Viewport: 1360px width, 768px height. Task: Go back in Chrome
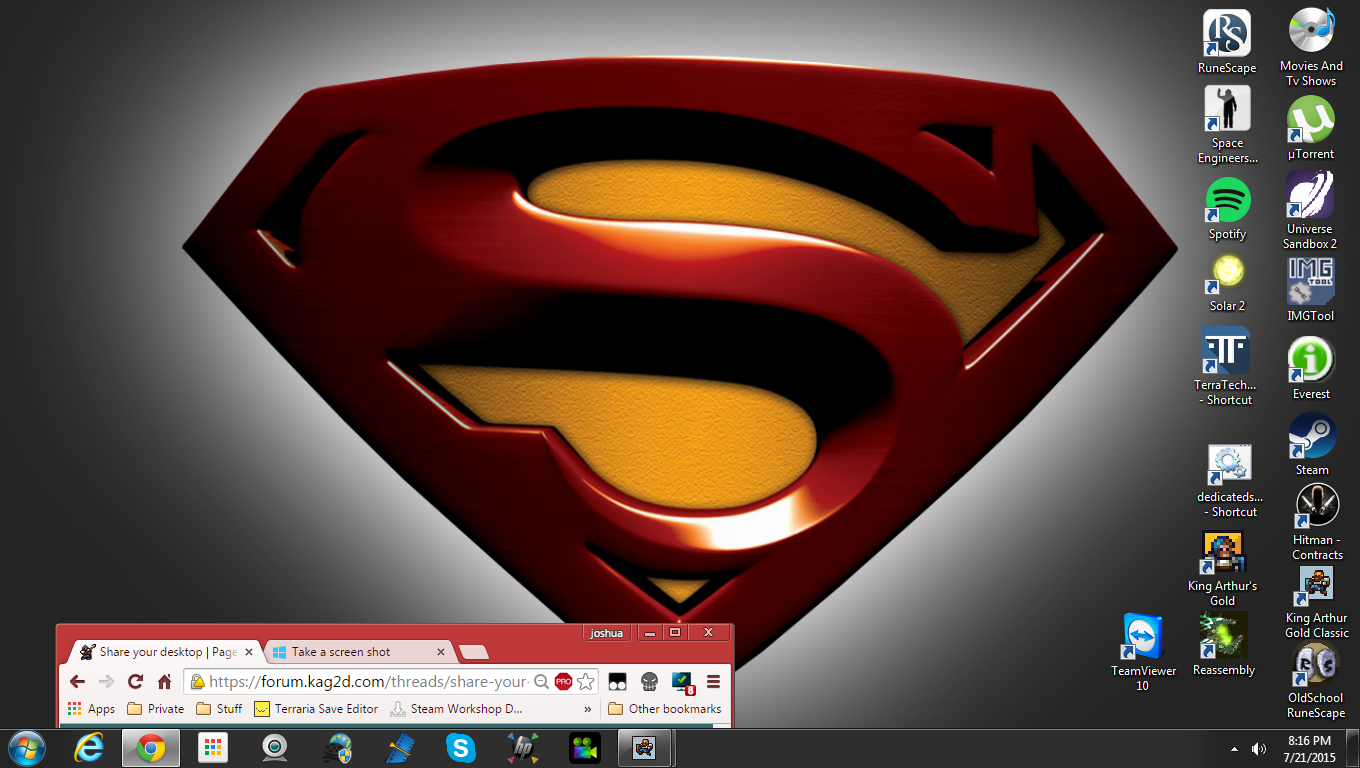[x=77, y=682]
